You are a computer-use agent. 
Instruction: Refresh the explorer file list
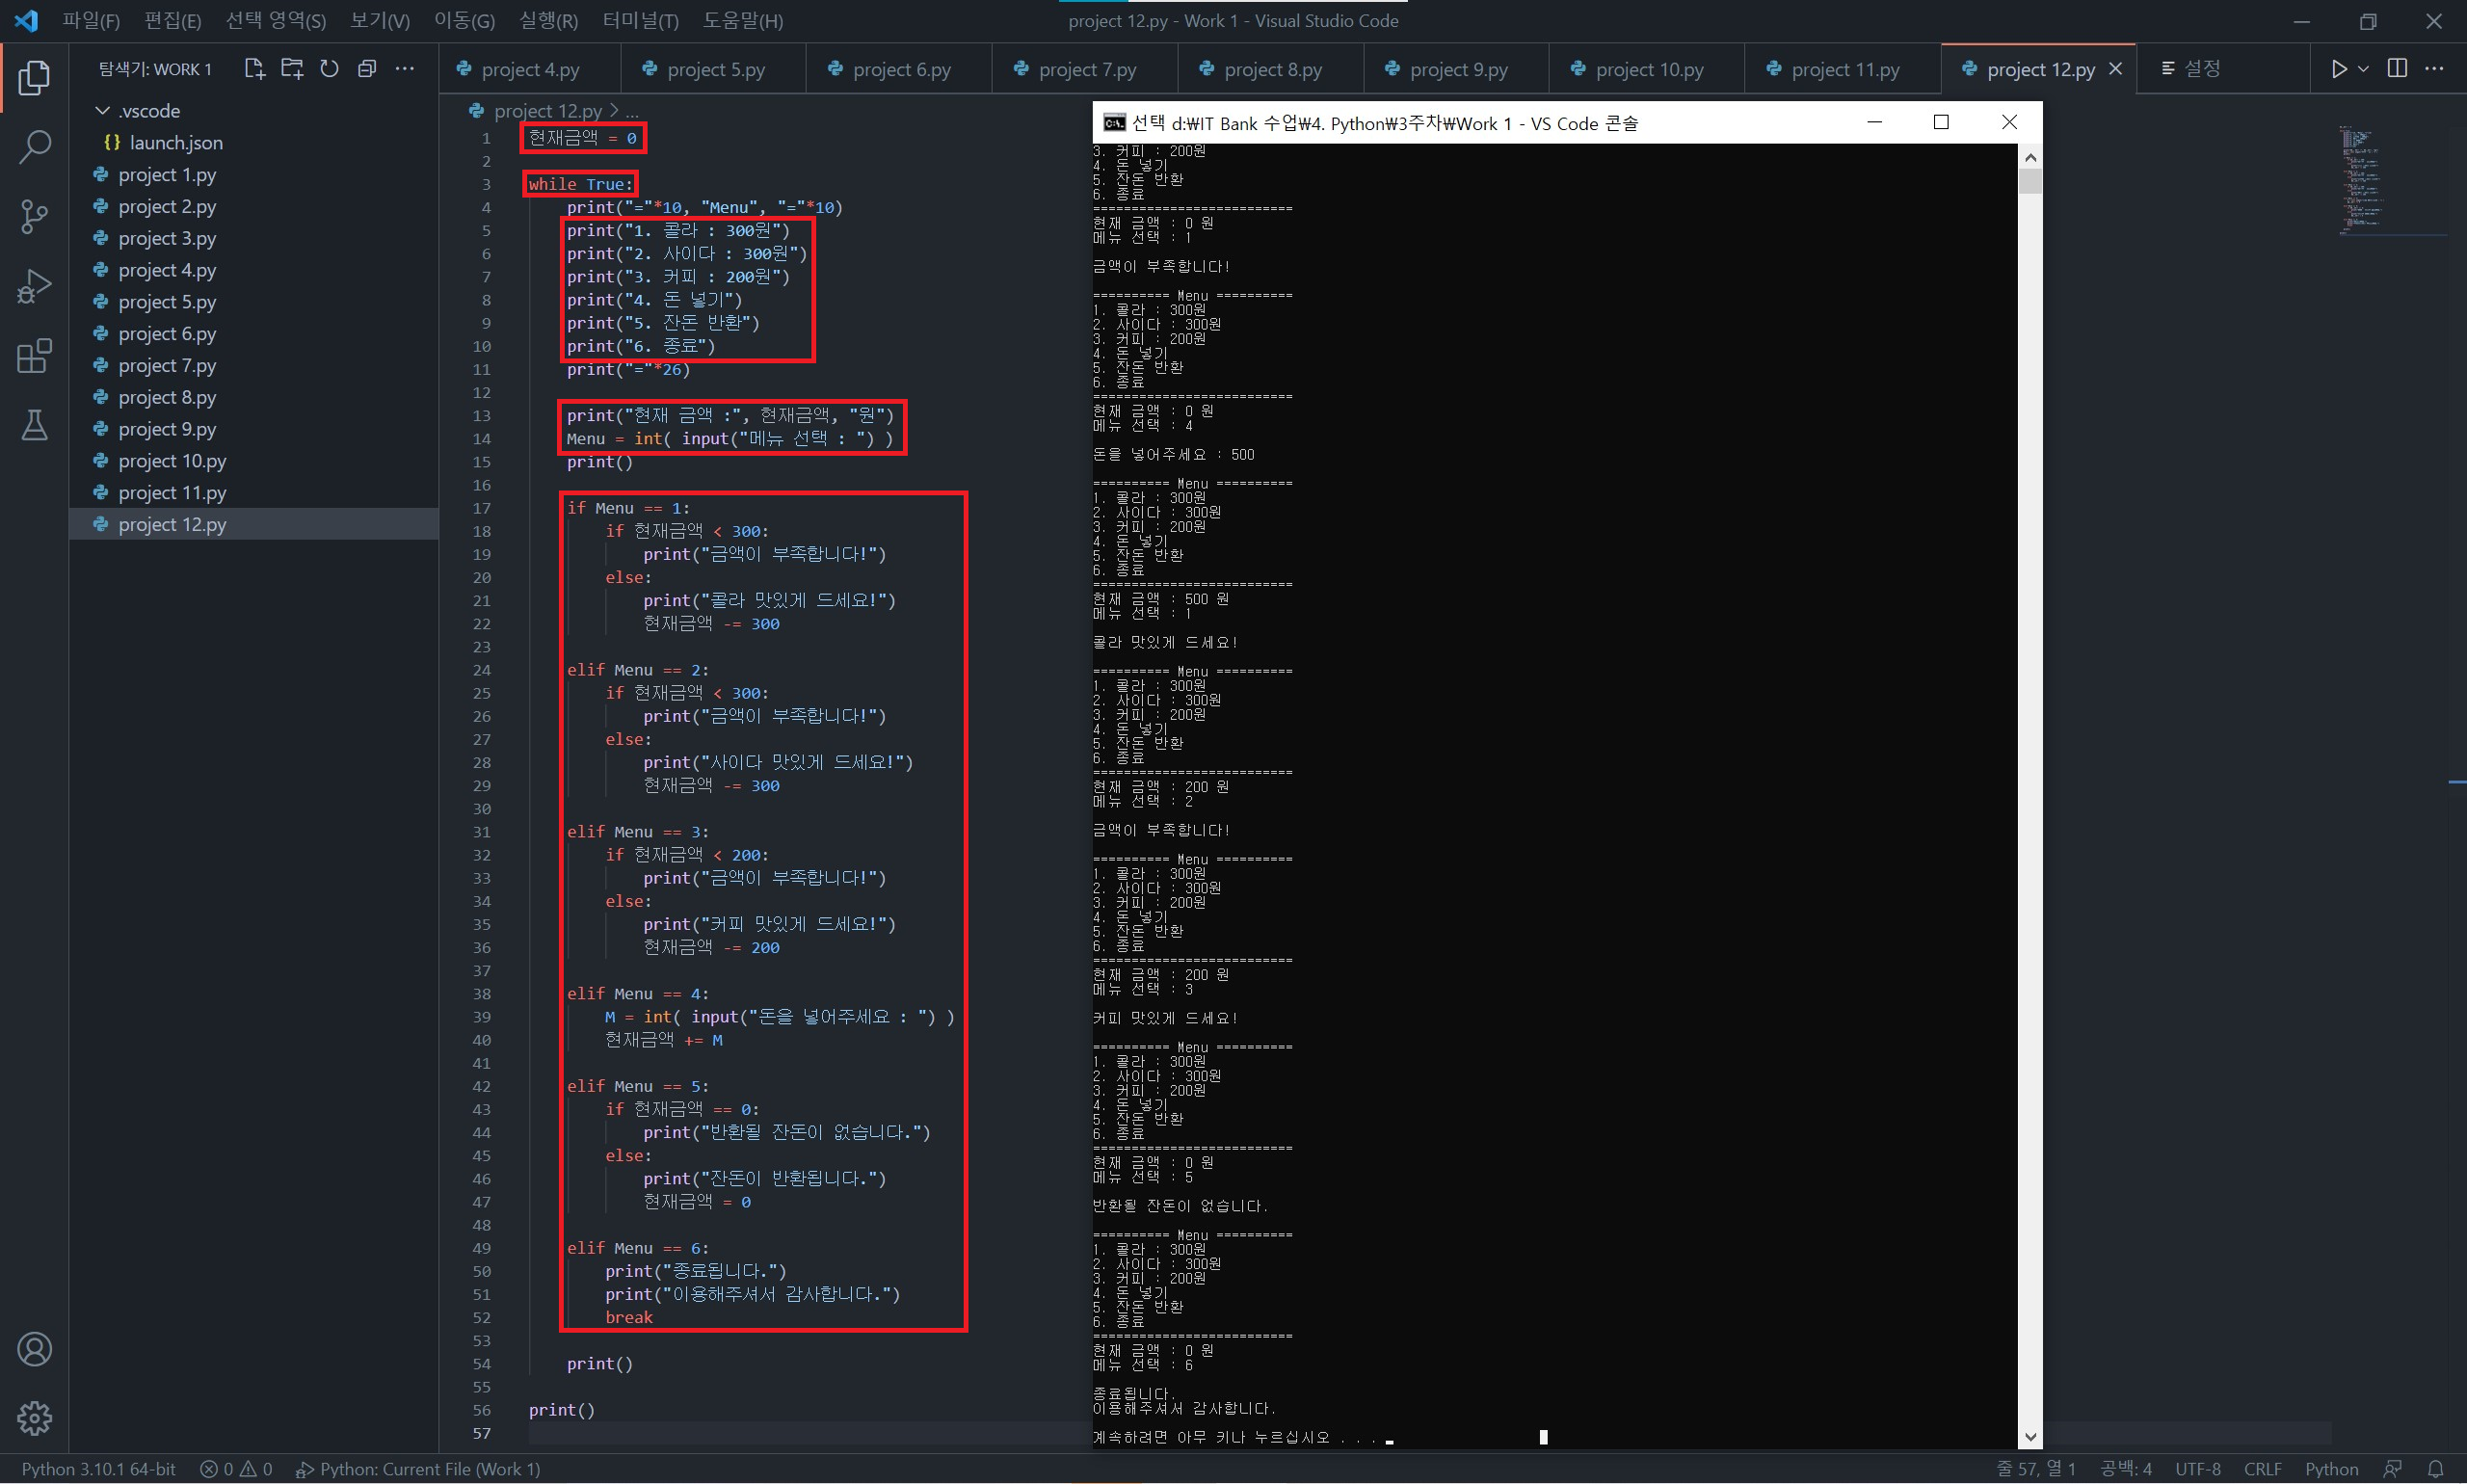click(329, 68)
